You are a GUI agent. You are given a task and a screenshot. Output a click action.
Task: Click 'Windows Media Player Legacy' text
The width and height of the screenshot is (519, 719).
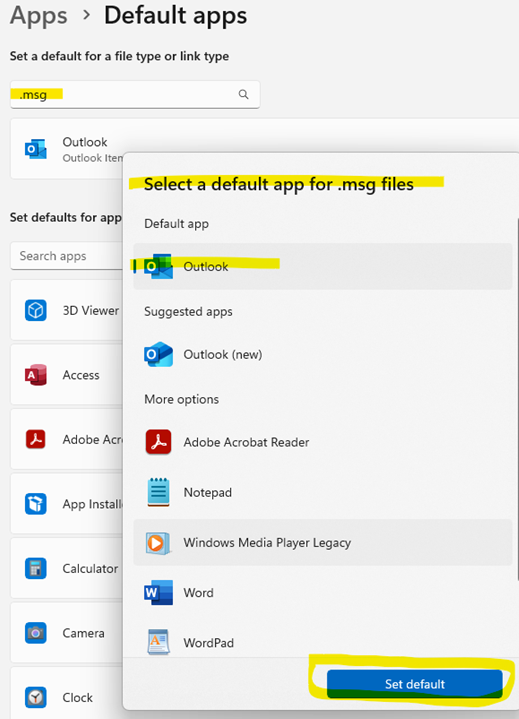point(267,543)
